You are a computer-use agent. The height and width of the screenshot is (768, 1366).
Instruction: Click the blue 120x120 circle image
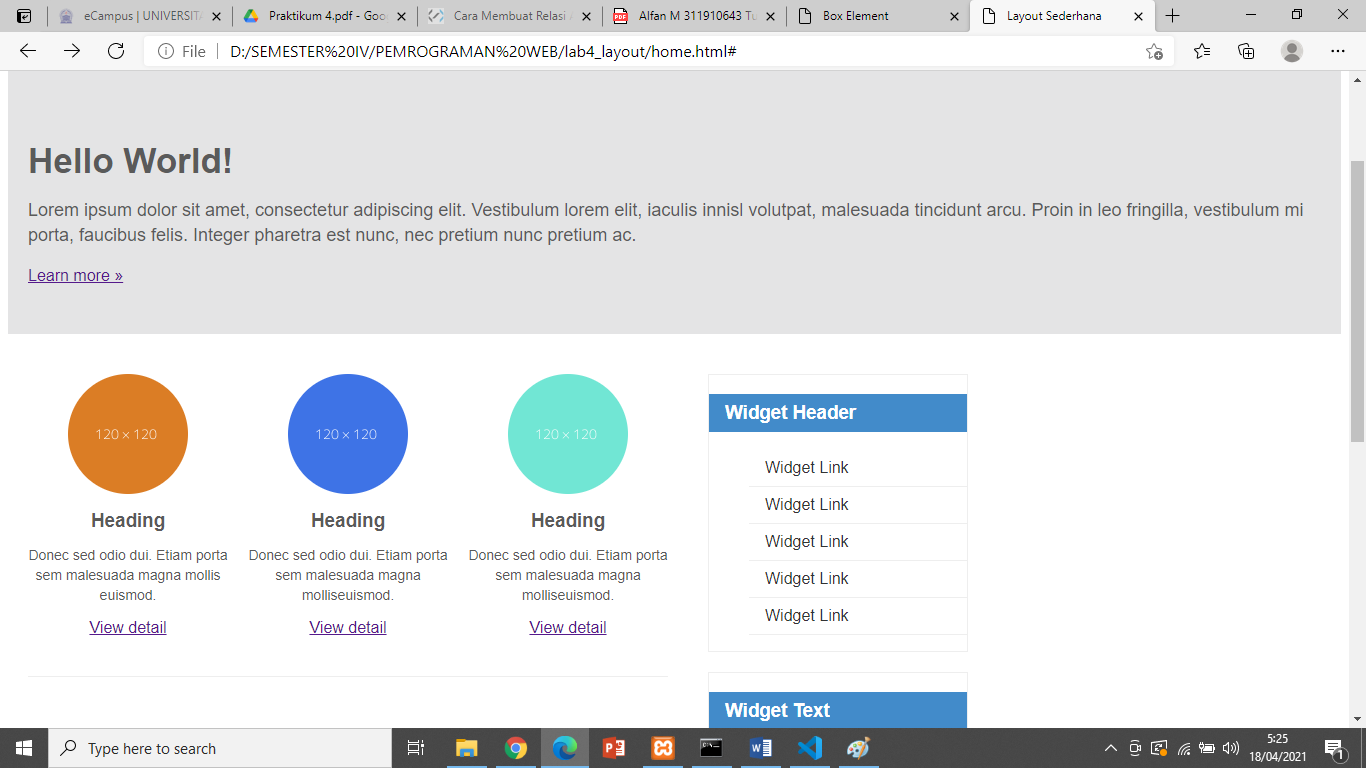pos(348,434)
